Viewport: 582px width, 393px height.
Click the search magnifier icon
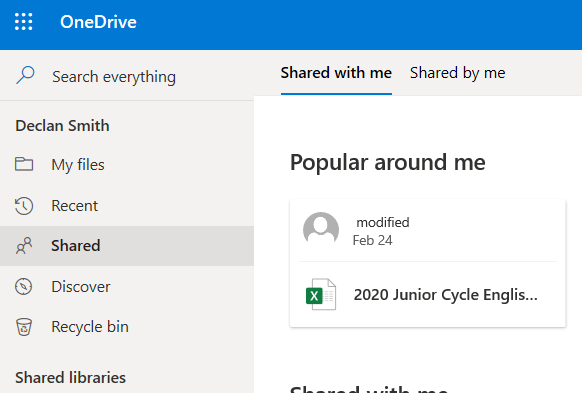point(25,75)
